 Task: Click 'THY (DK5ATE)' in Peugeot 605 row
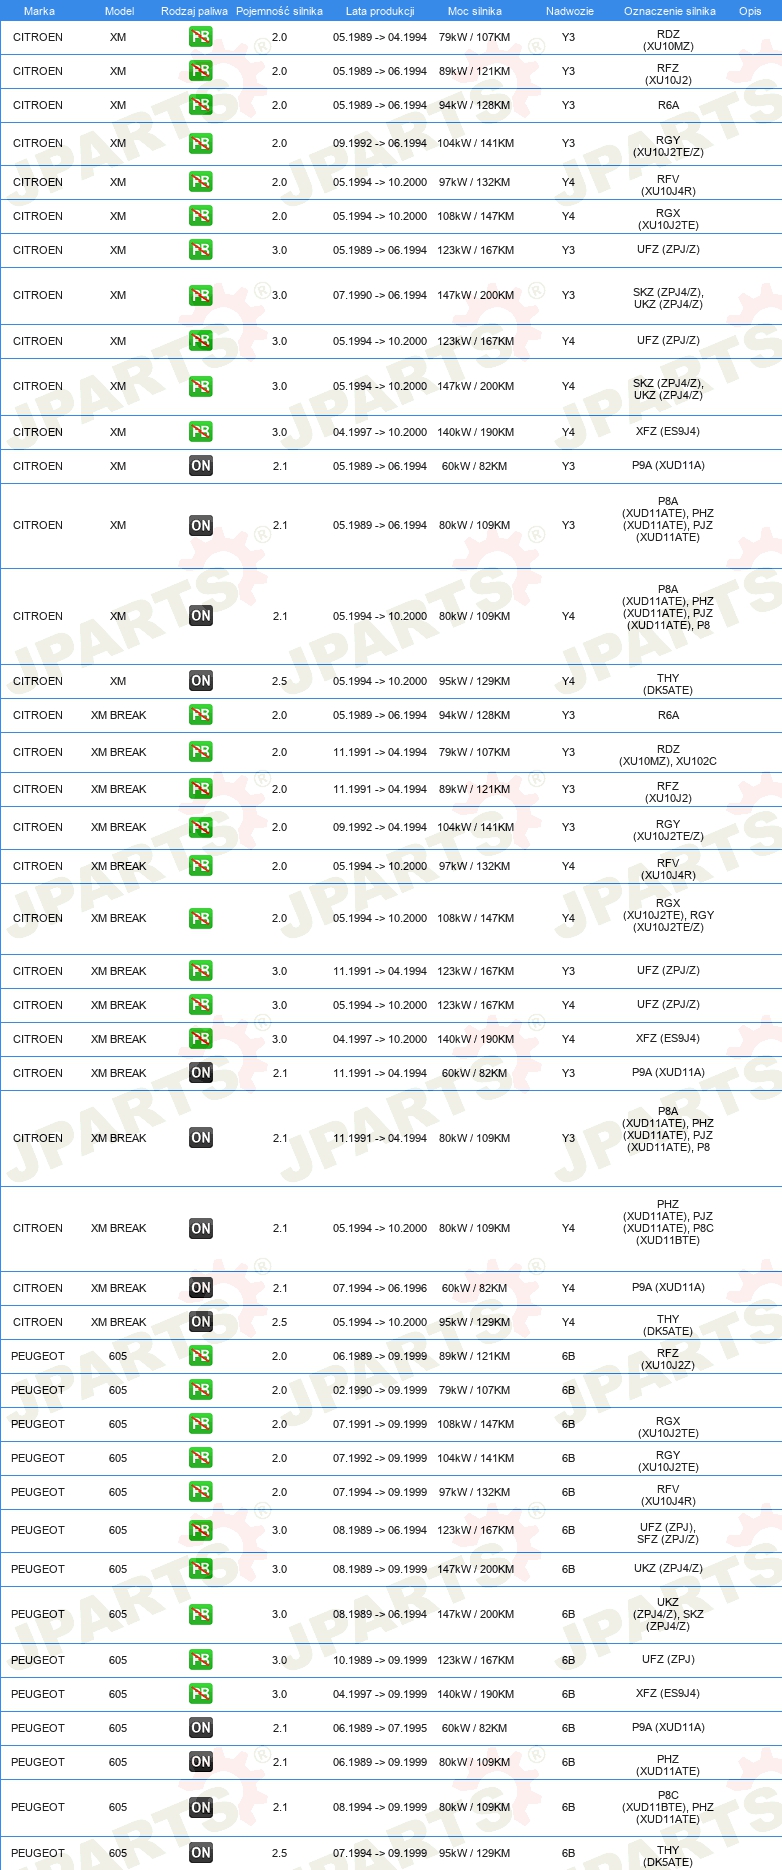668,1856
